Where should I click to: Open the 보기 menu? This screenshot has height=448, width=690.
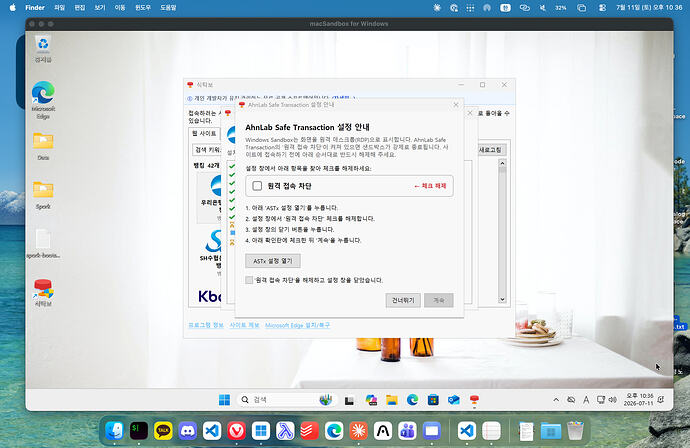(100, 7)
